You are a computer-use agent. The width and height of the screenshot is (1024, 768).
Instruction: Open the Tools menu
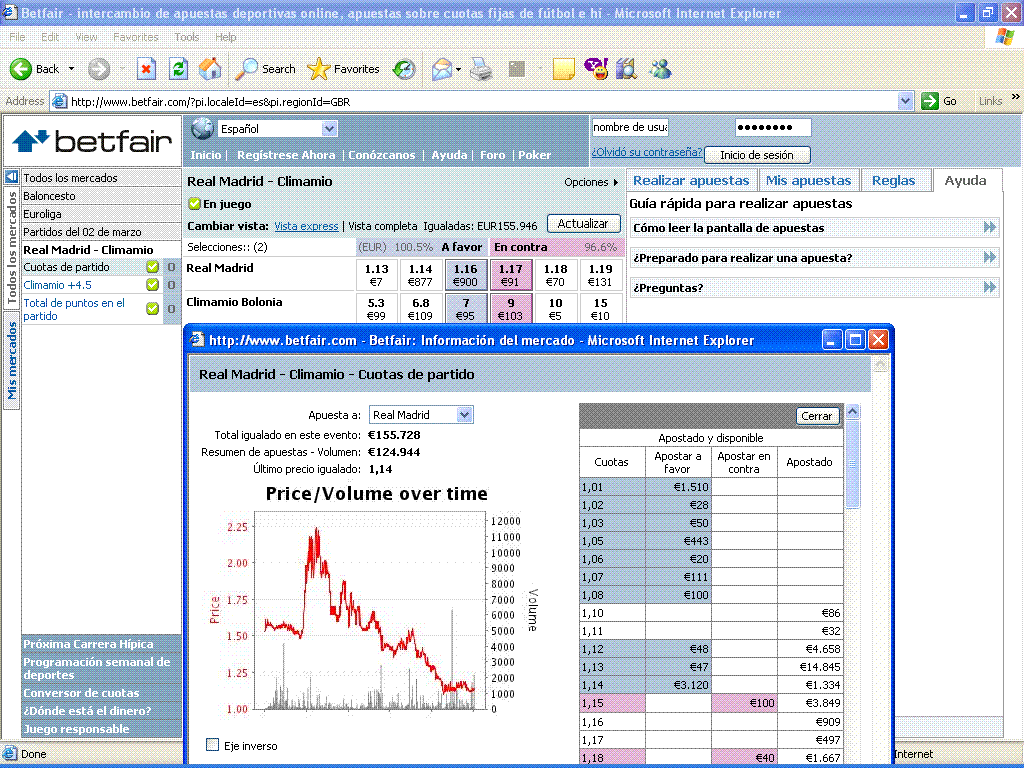(187, 37)
